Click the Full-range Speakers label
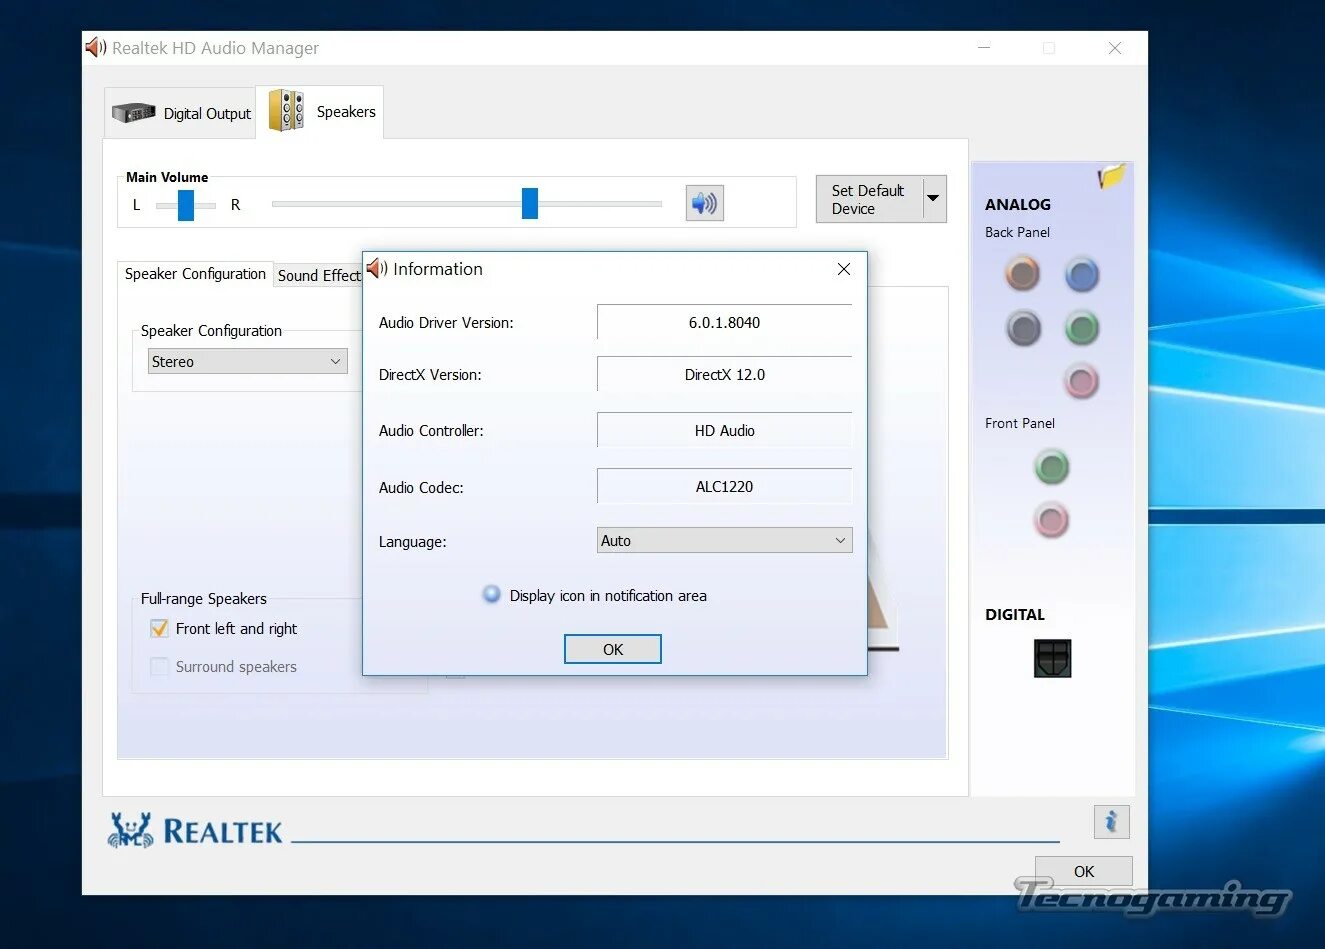Screen dimensions: 1325x949 coord(204,598)
